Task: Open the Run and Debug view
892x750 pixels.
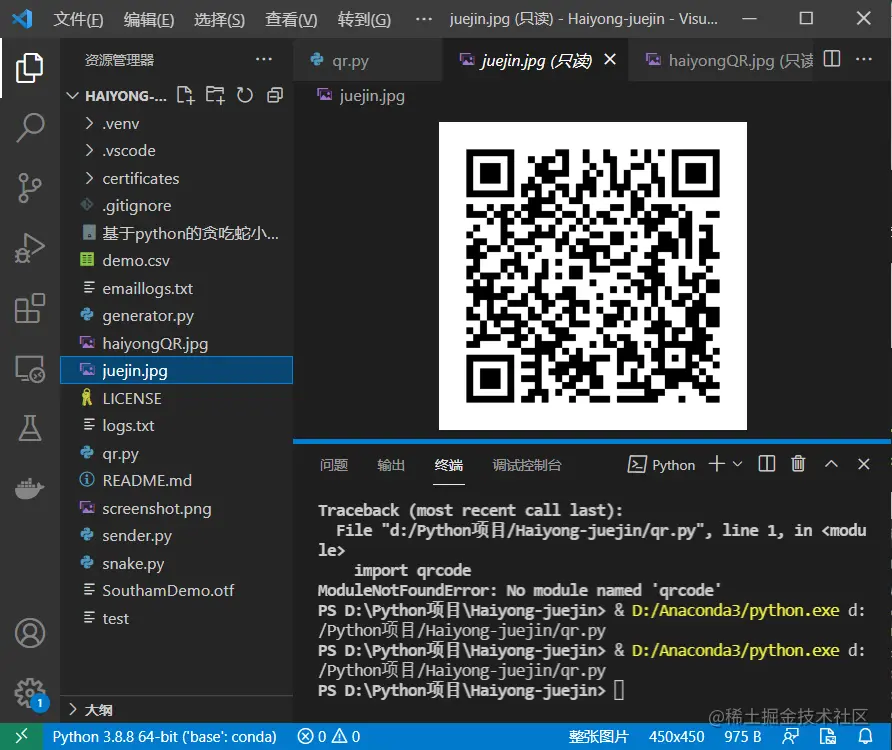Action: click(30, 248)
